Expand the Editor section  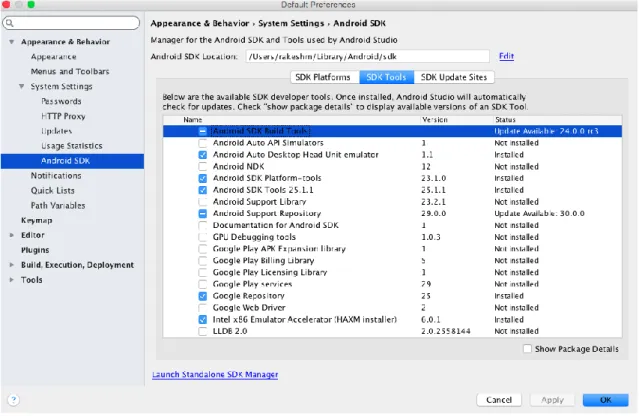click(x=12, y=235)
